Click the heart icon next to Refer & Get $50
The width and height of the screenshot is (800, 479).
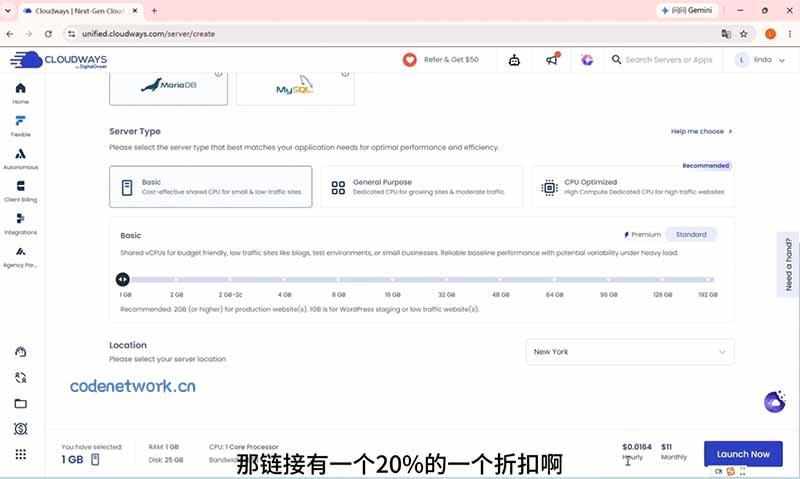[409, 60]
